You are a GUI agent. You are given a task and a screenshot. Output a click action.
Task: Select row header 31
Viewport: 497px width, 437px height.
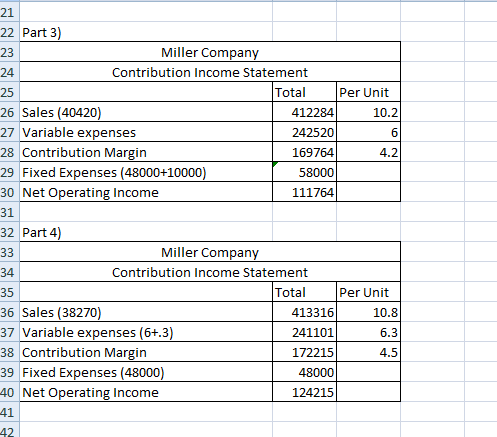click(10, 212)
